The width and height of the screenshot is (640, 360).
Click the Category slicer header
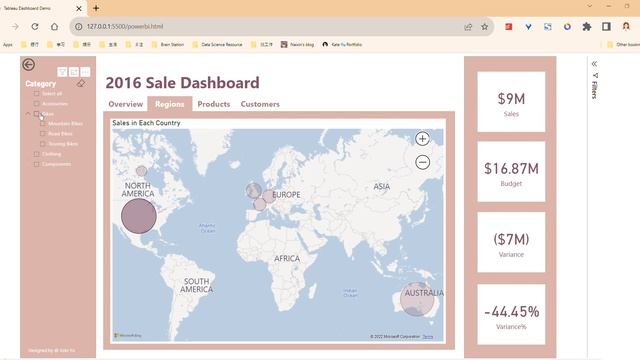pos(40,84)
